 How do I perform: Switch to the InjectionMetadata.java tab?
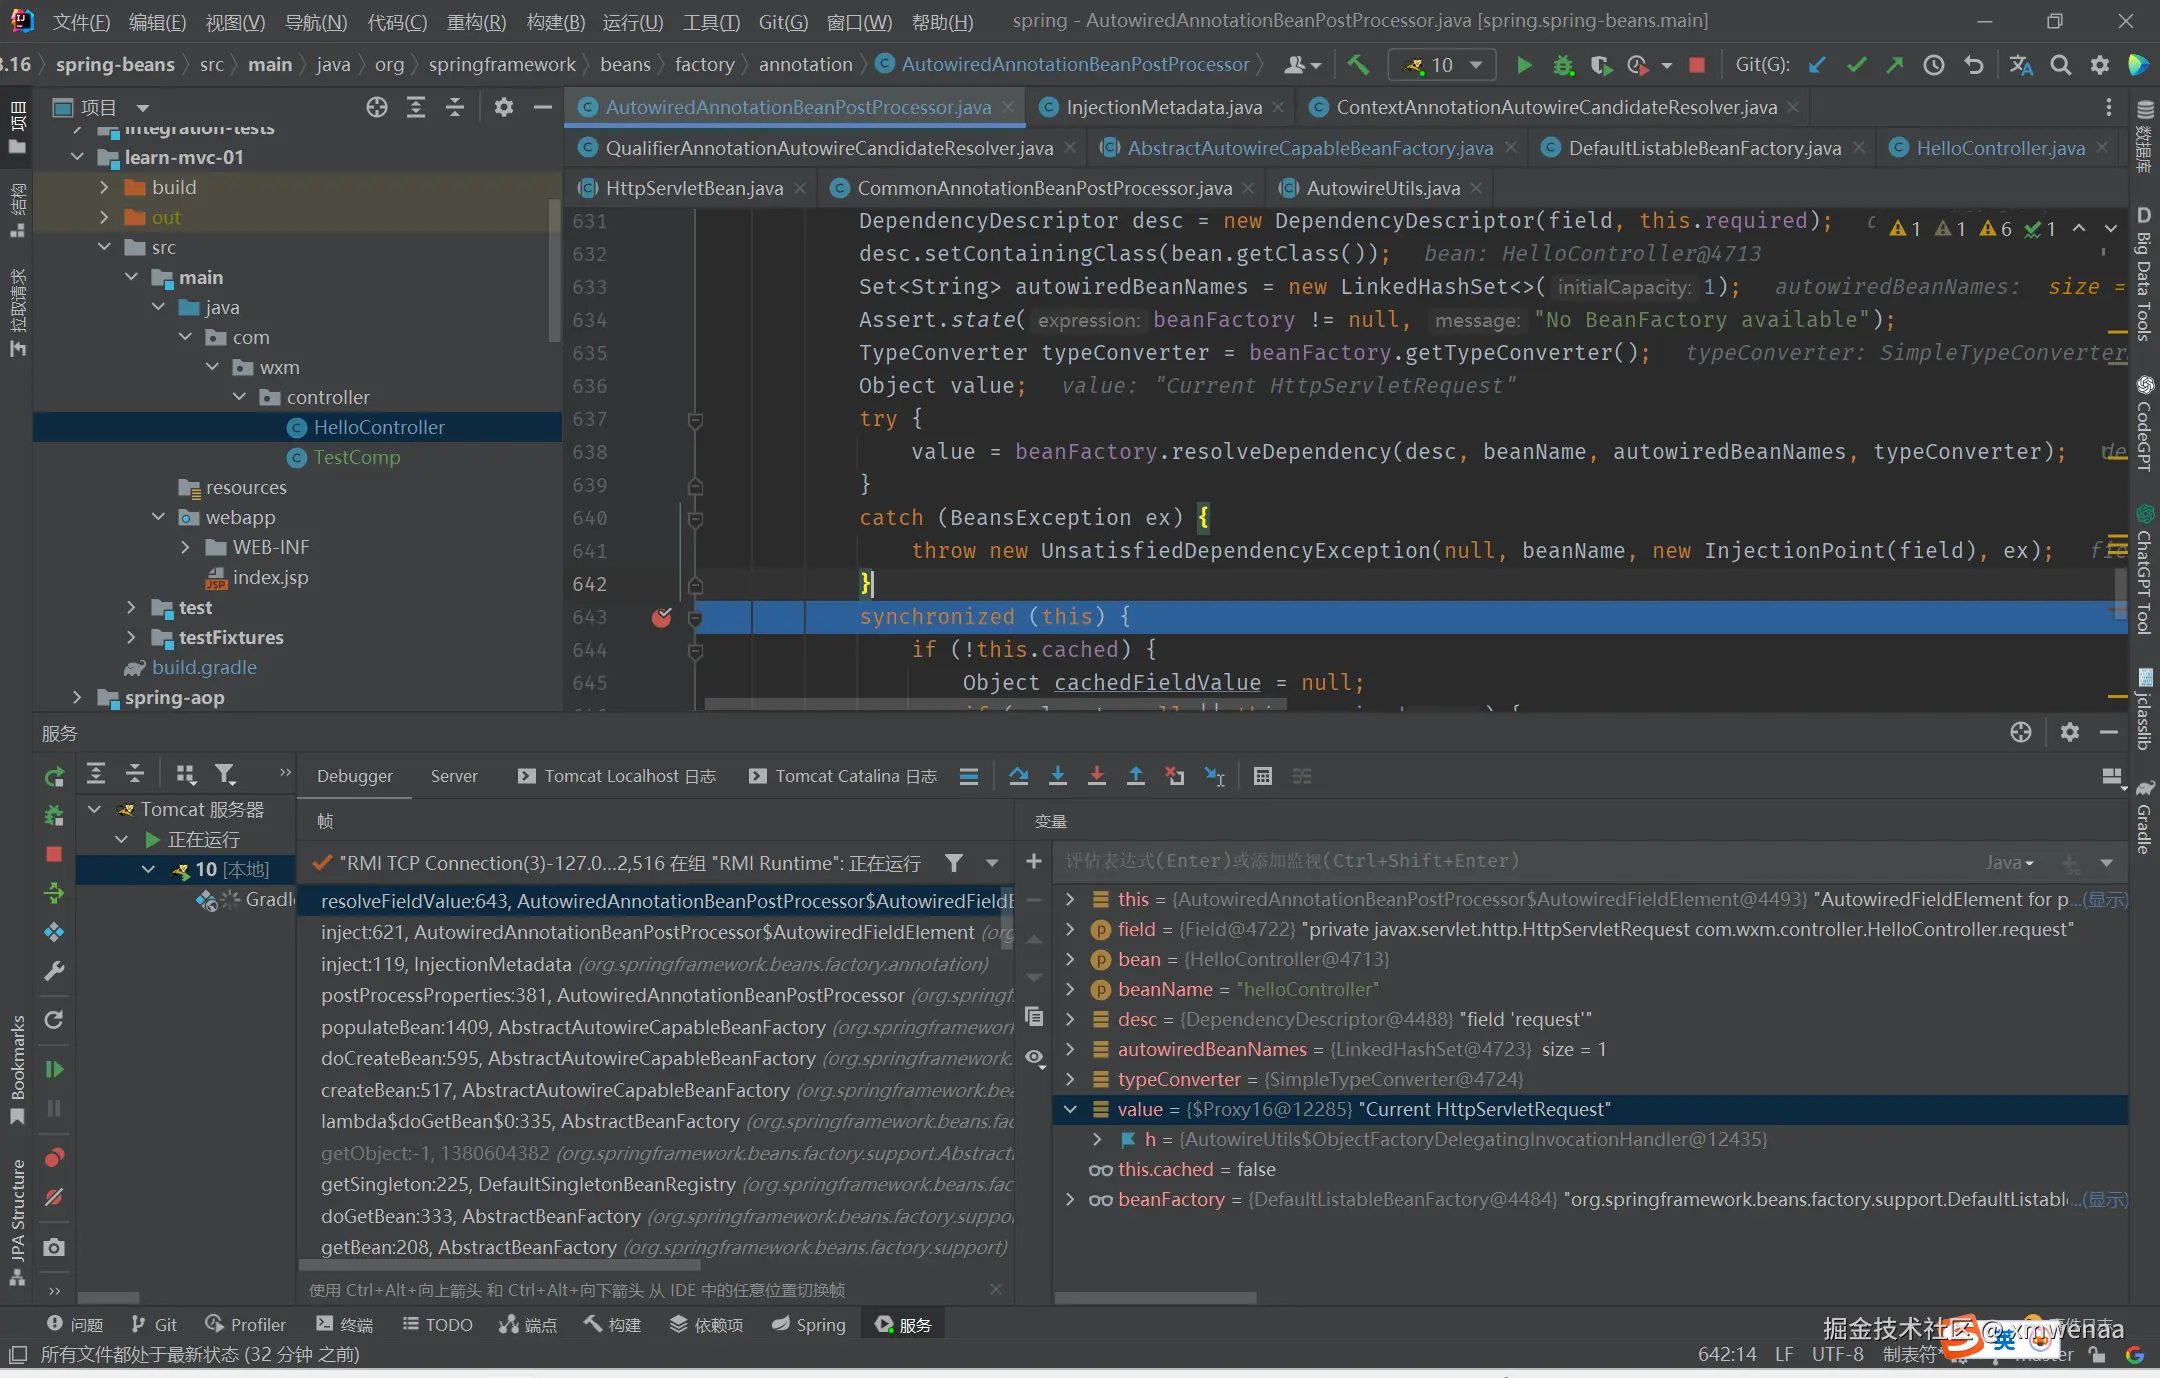point(1163,107)
